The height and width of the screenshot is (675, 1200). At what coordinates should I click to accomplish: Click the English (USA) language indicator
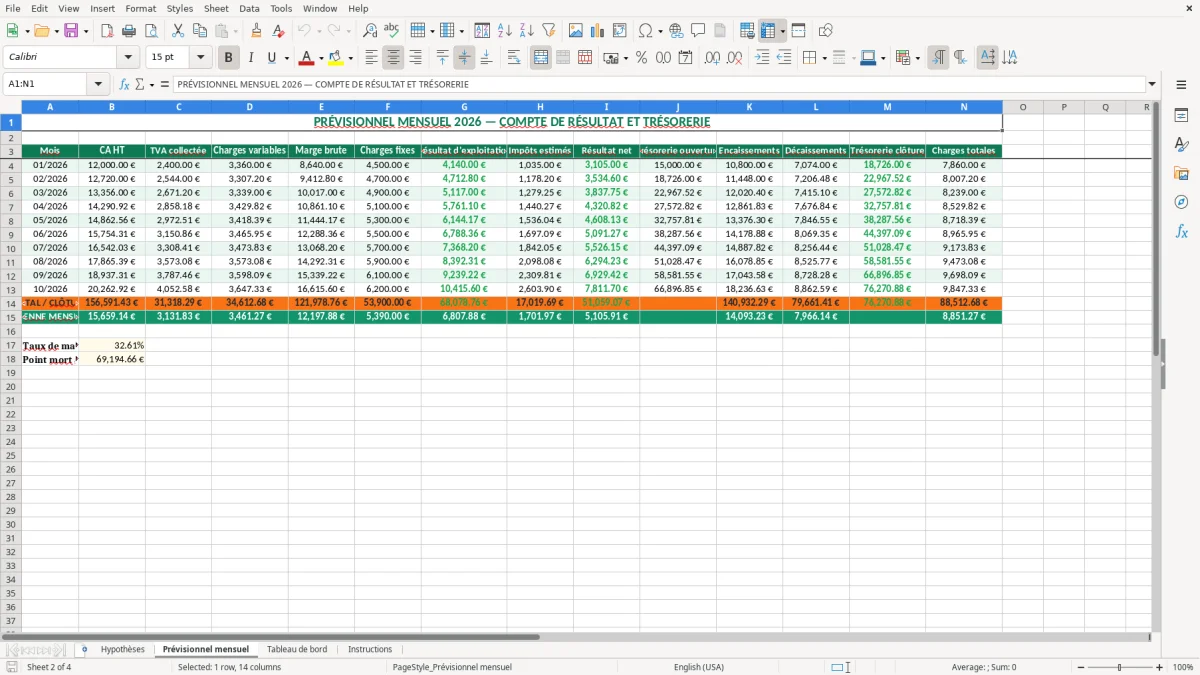point(699,667)
